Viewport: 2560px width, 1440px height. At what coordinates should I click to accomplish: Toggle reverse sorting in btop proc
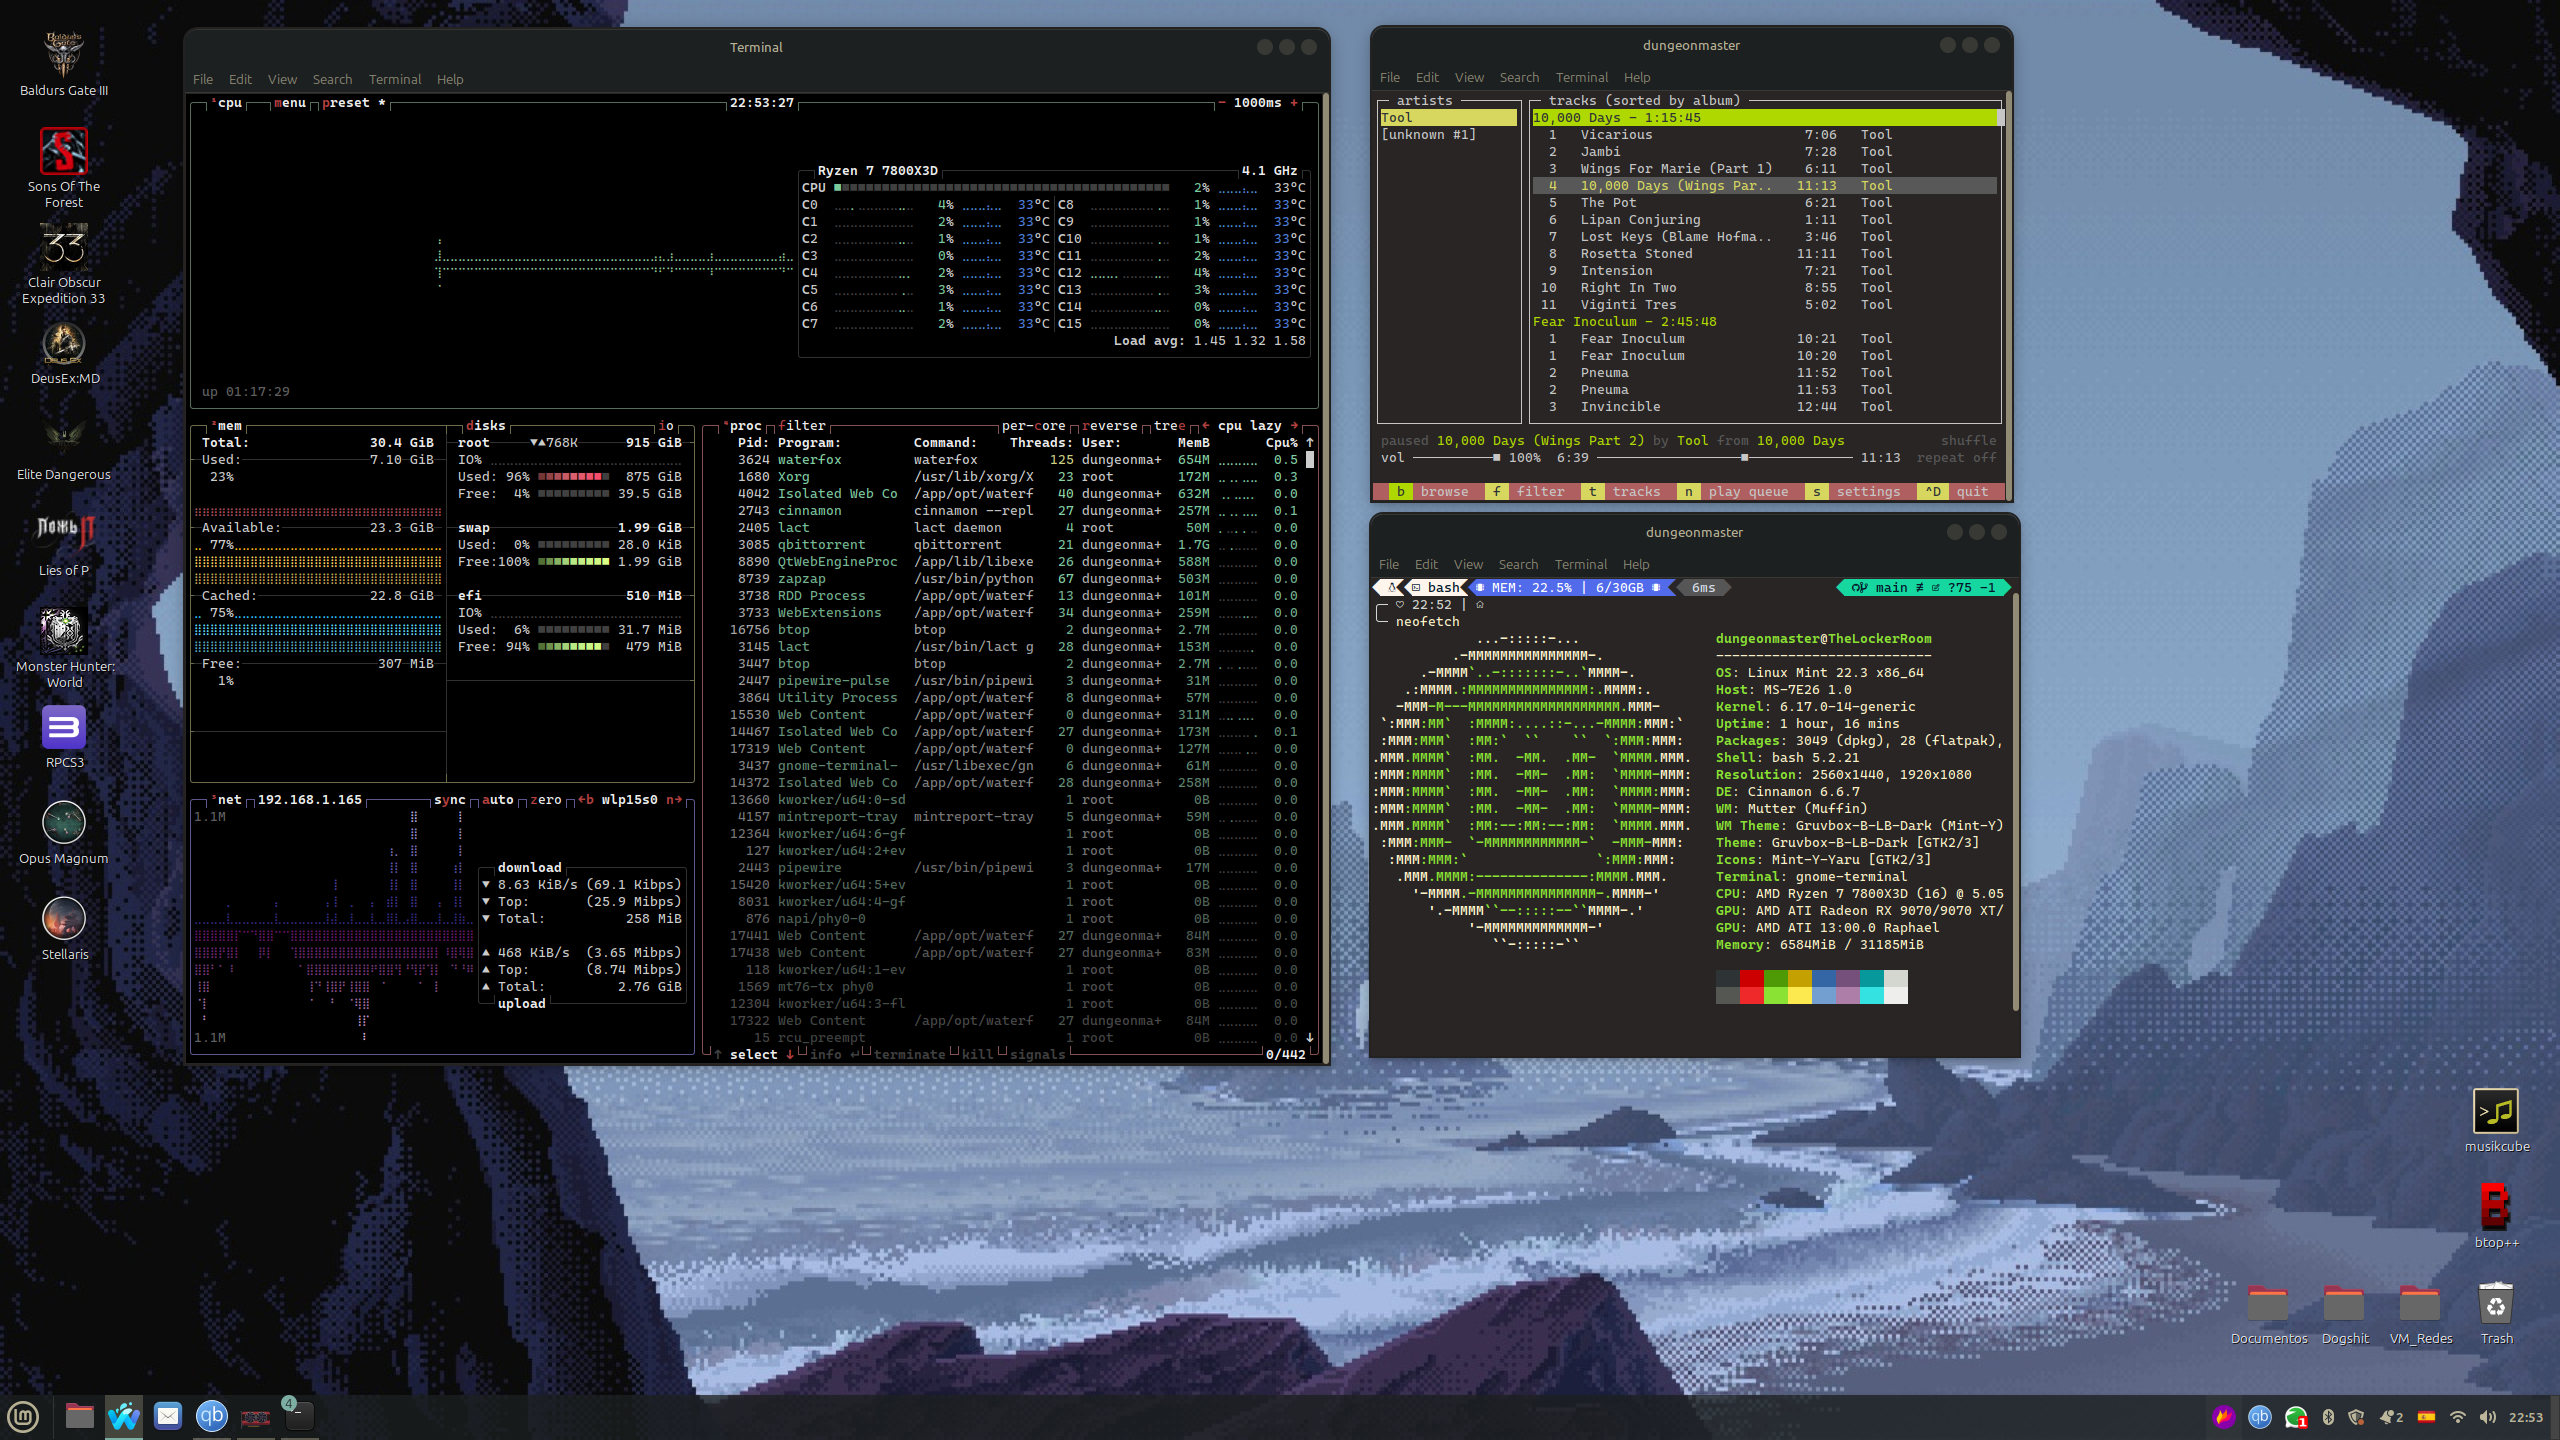1110,426
